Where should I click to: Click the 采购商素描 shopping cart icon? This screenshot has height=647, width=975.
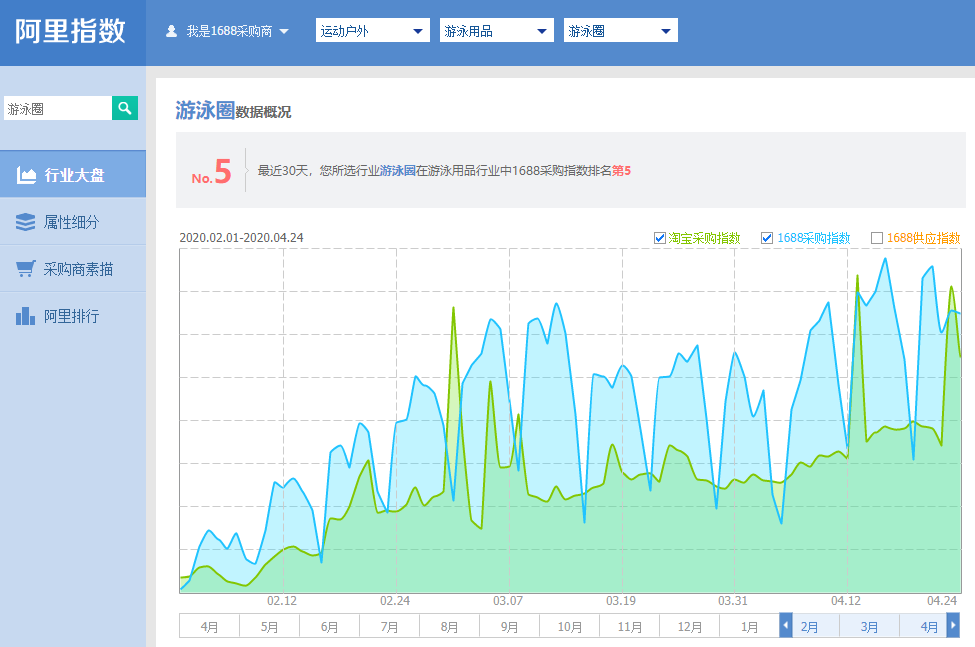[26, 269]
